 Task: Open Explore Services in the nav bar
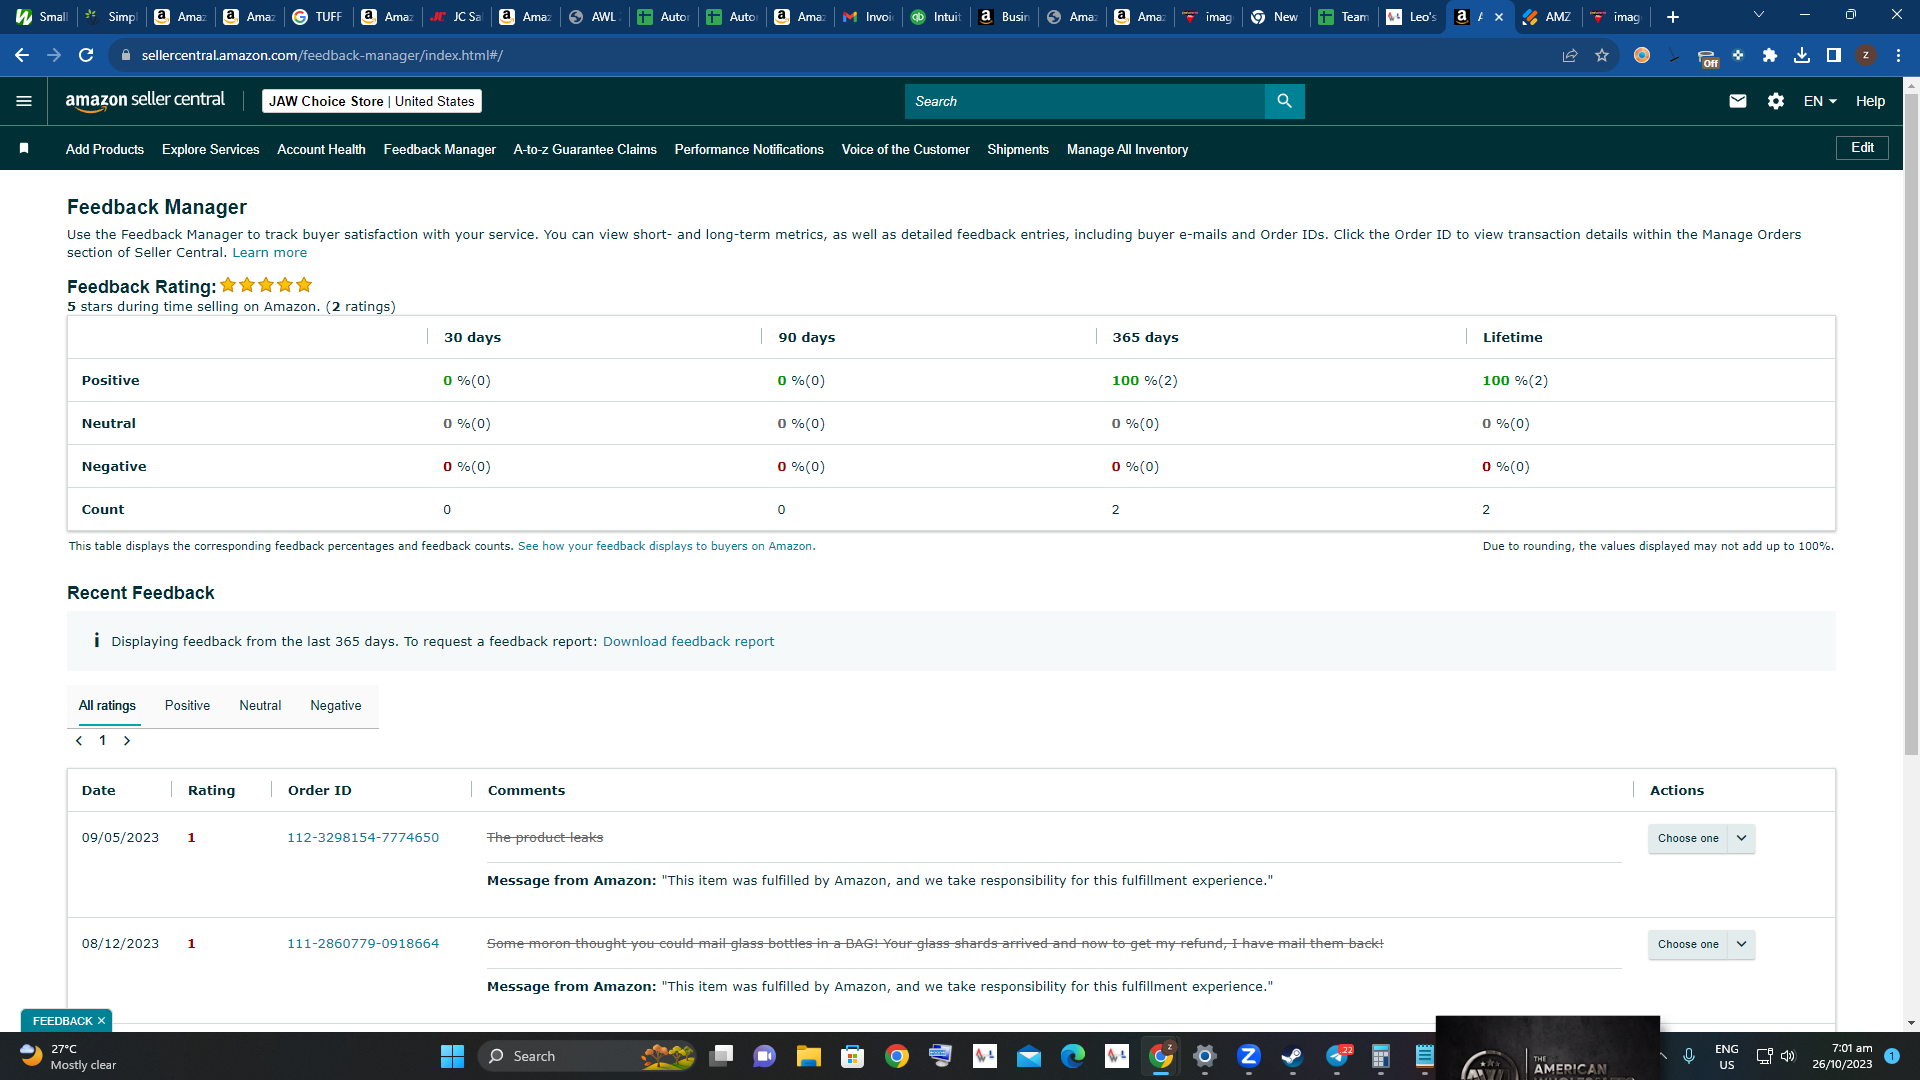pyautogui.click(x=211, y=149)
